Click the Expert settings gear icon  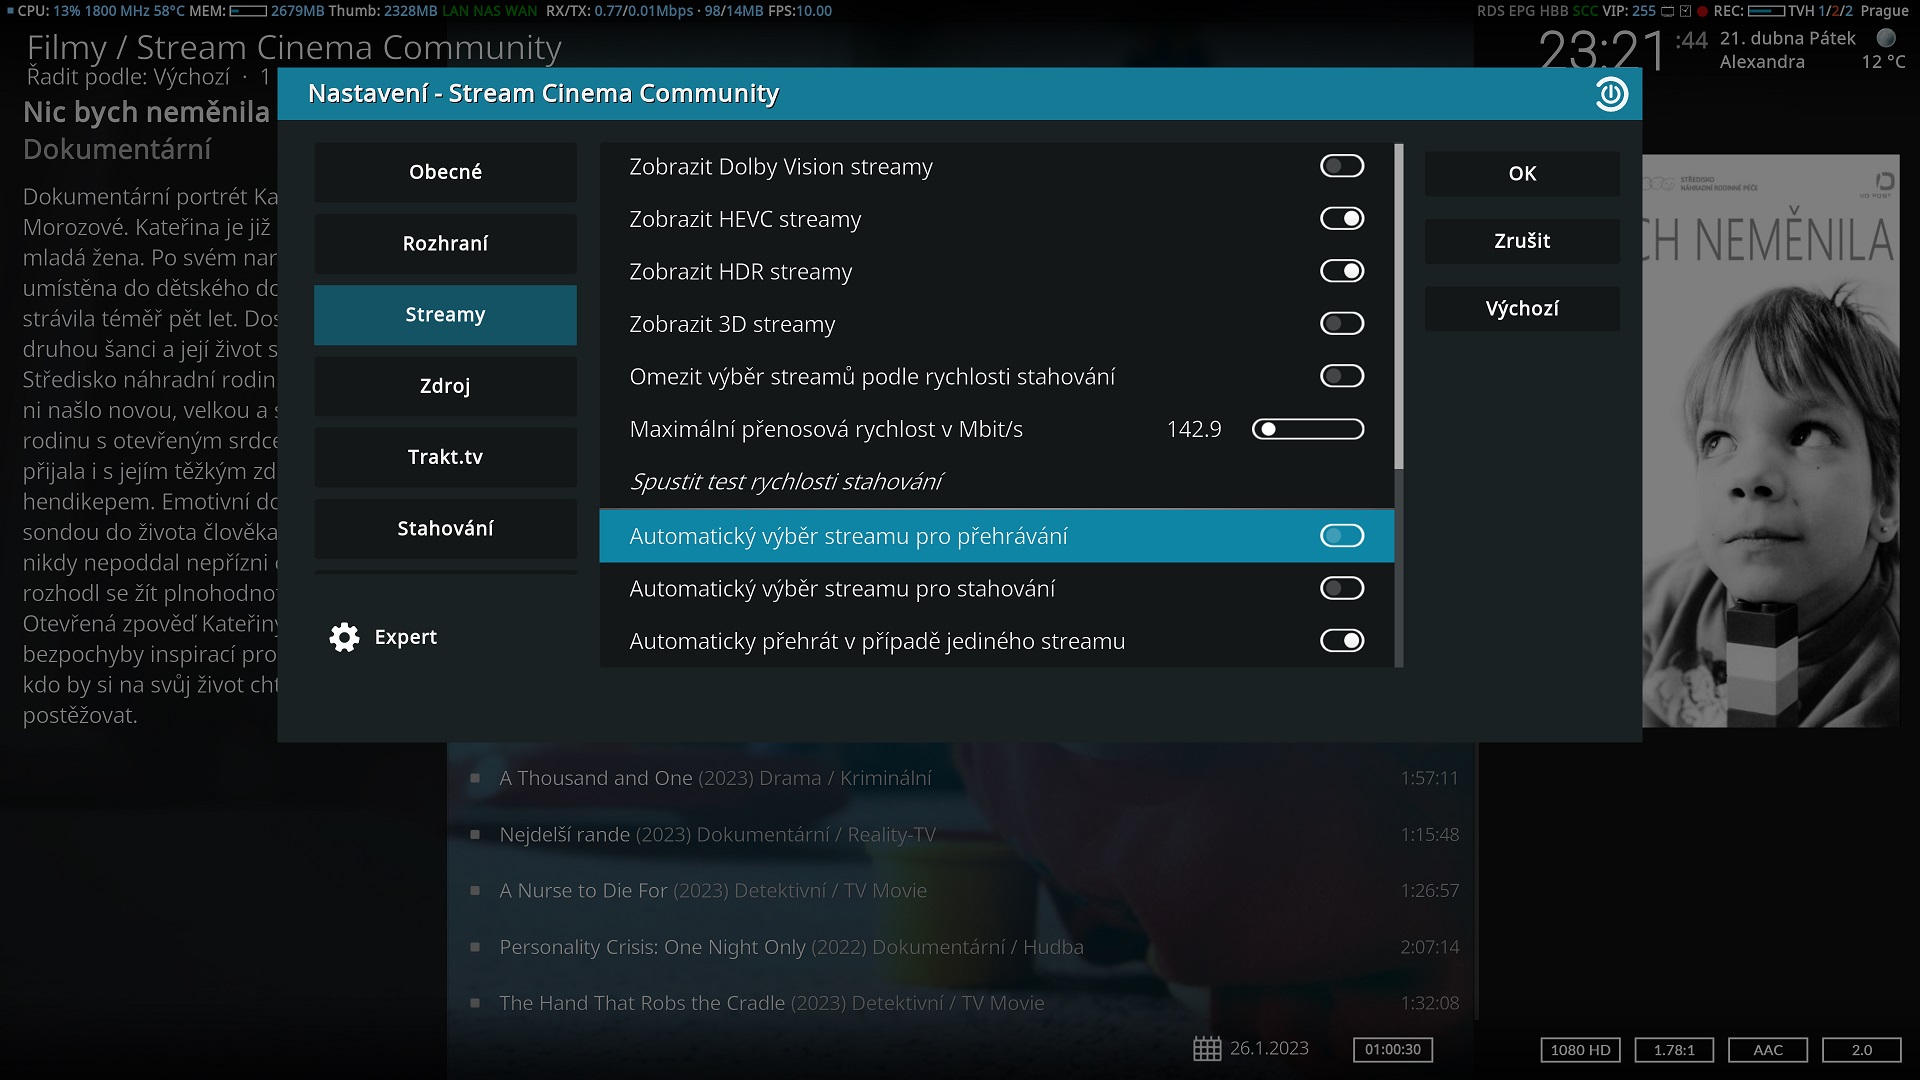tap(344, 637)
